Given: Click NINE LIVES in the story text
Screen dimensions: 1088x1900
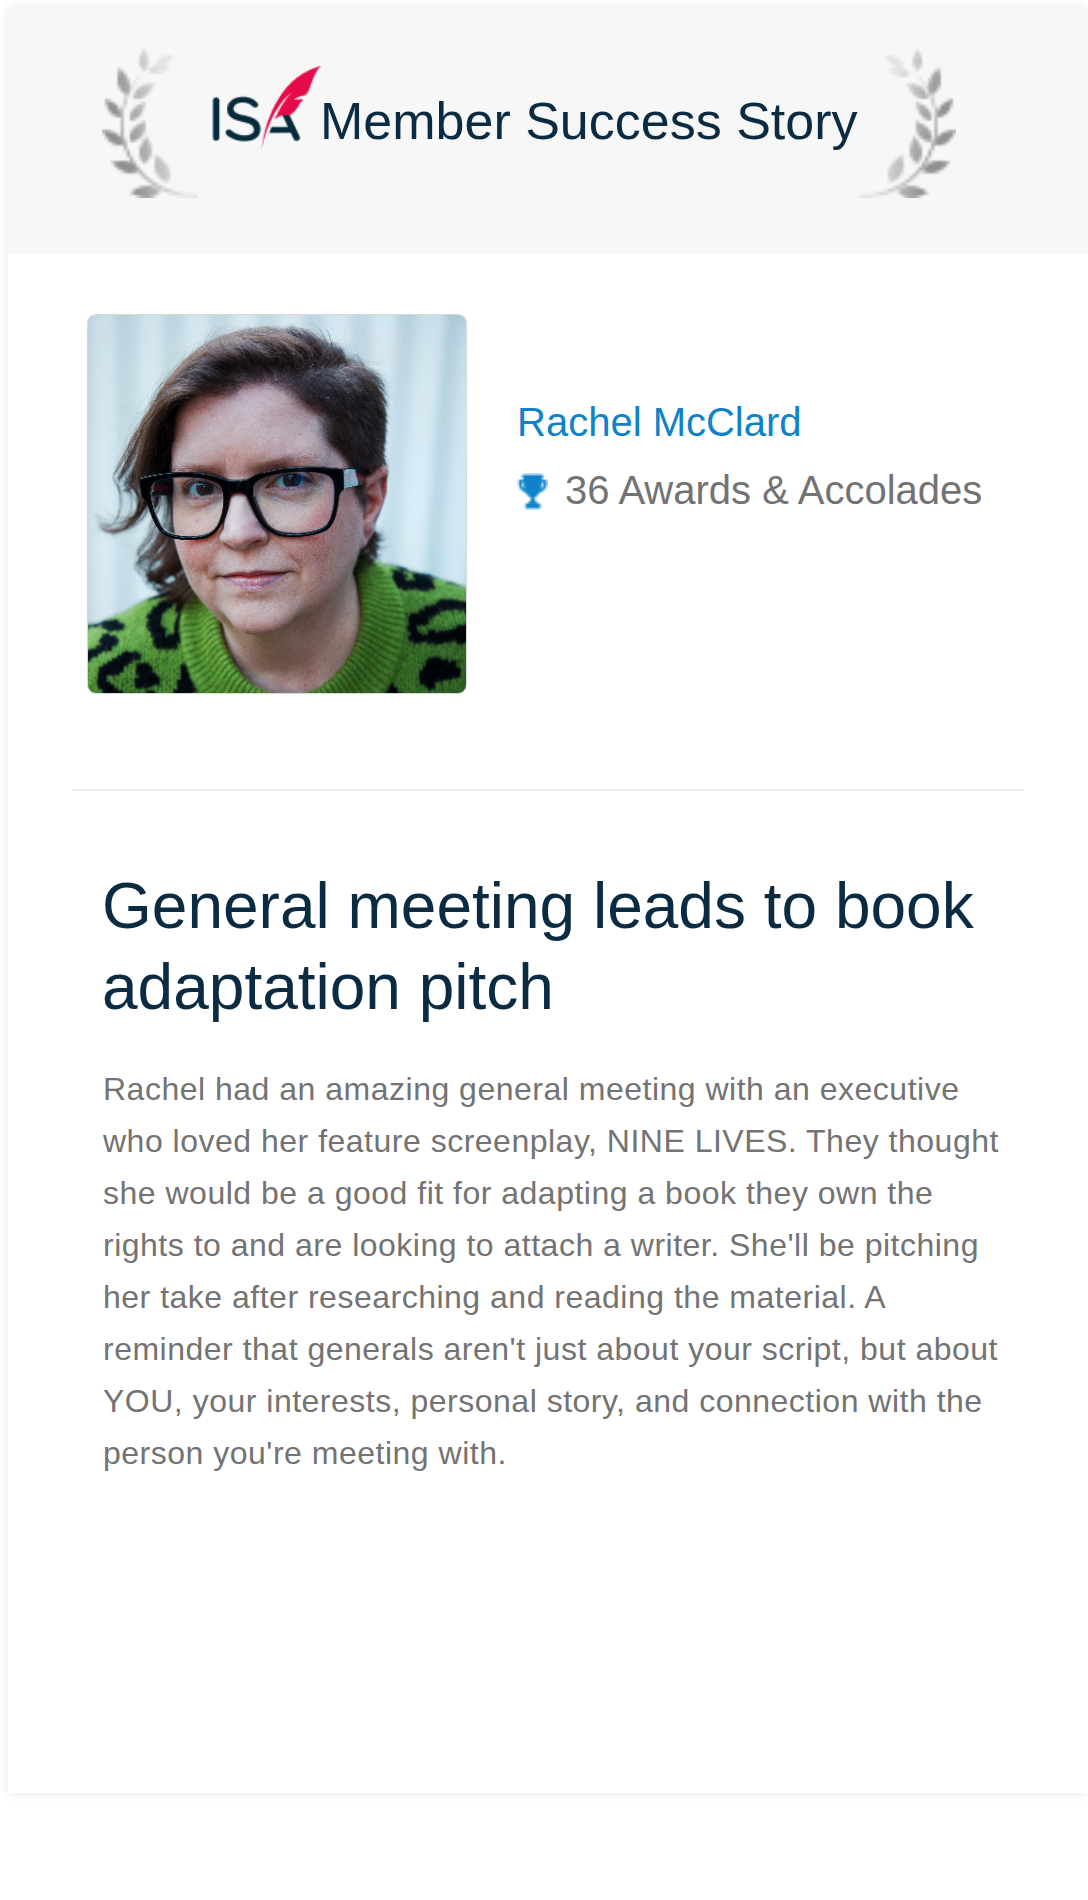Looking at the screenshot, I should pos(697,1141).
